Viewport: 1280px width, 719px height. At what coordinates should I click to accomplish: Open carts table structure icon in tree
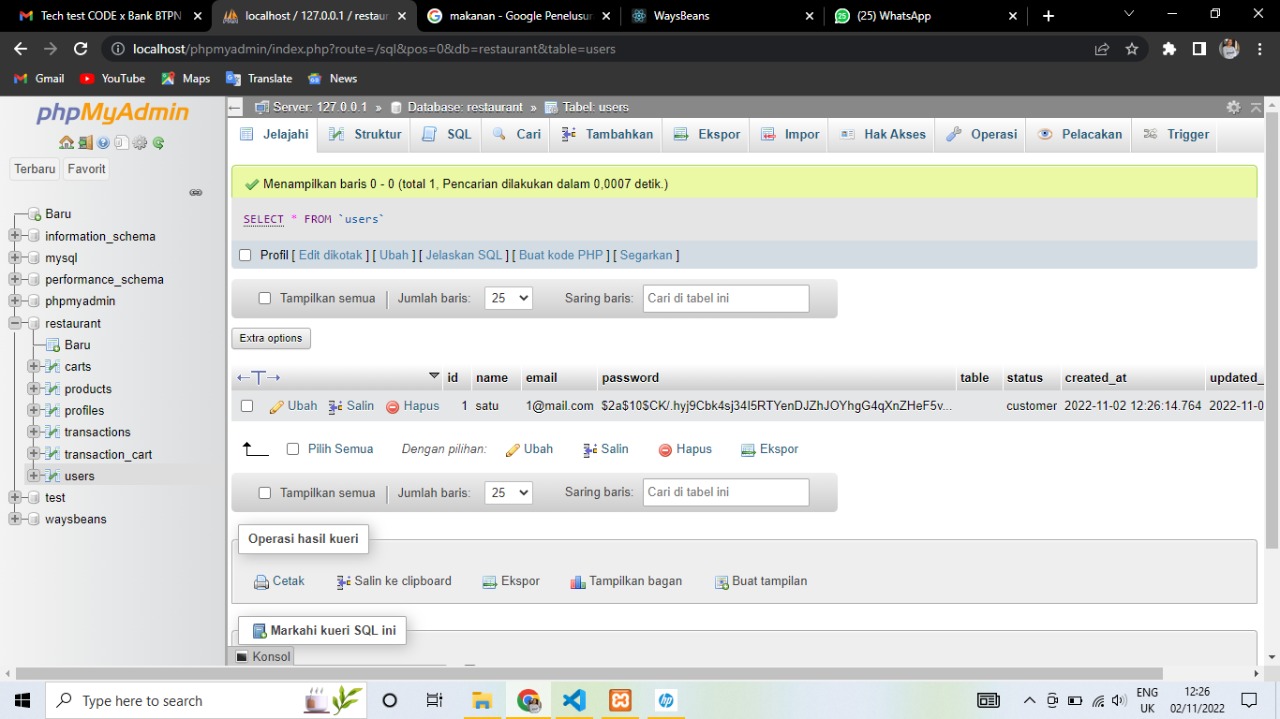click(53, 367)
